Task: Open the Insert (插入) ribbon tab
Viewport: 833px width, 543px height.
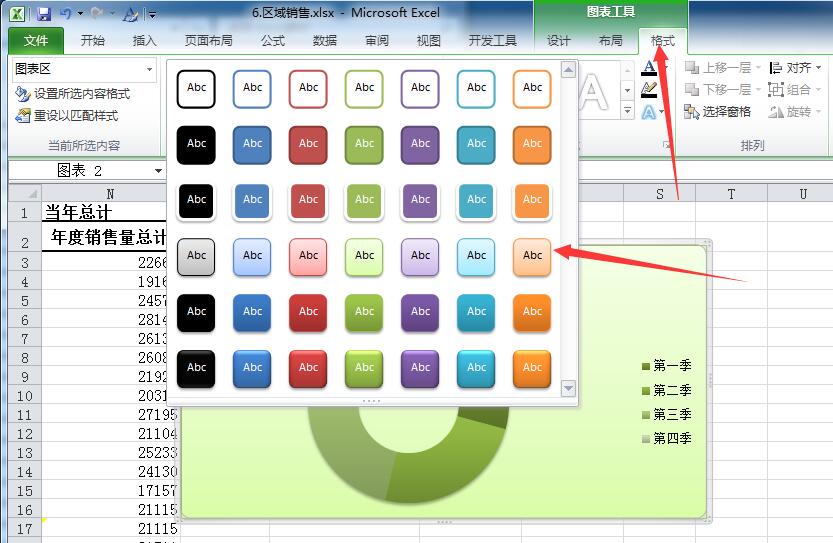Action: pos(145,41)
